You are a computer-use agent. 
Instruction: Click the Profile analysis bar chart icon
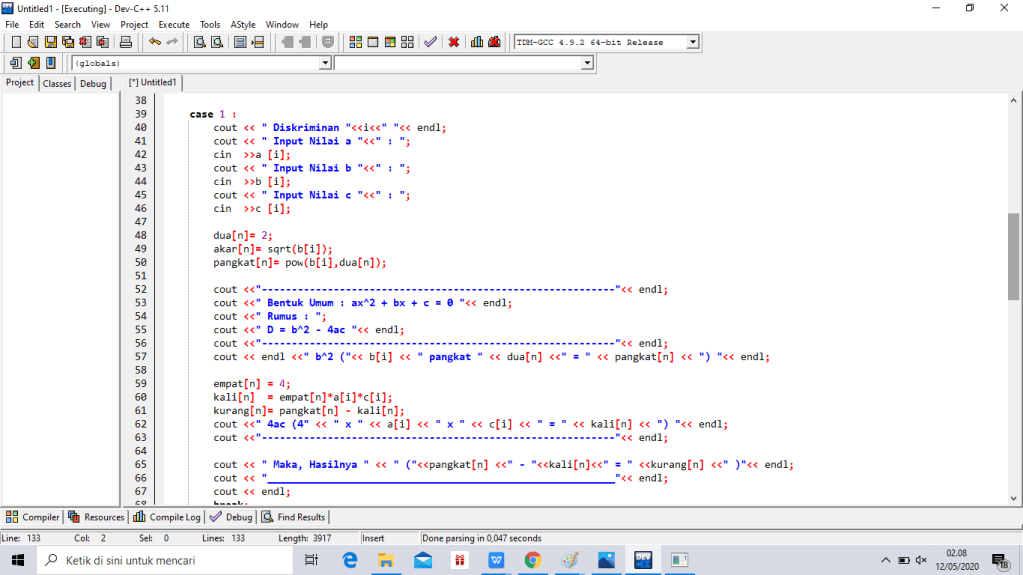point(477,42)
